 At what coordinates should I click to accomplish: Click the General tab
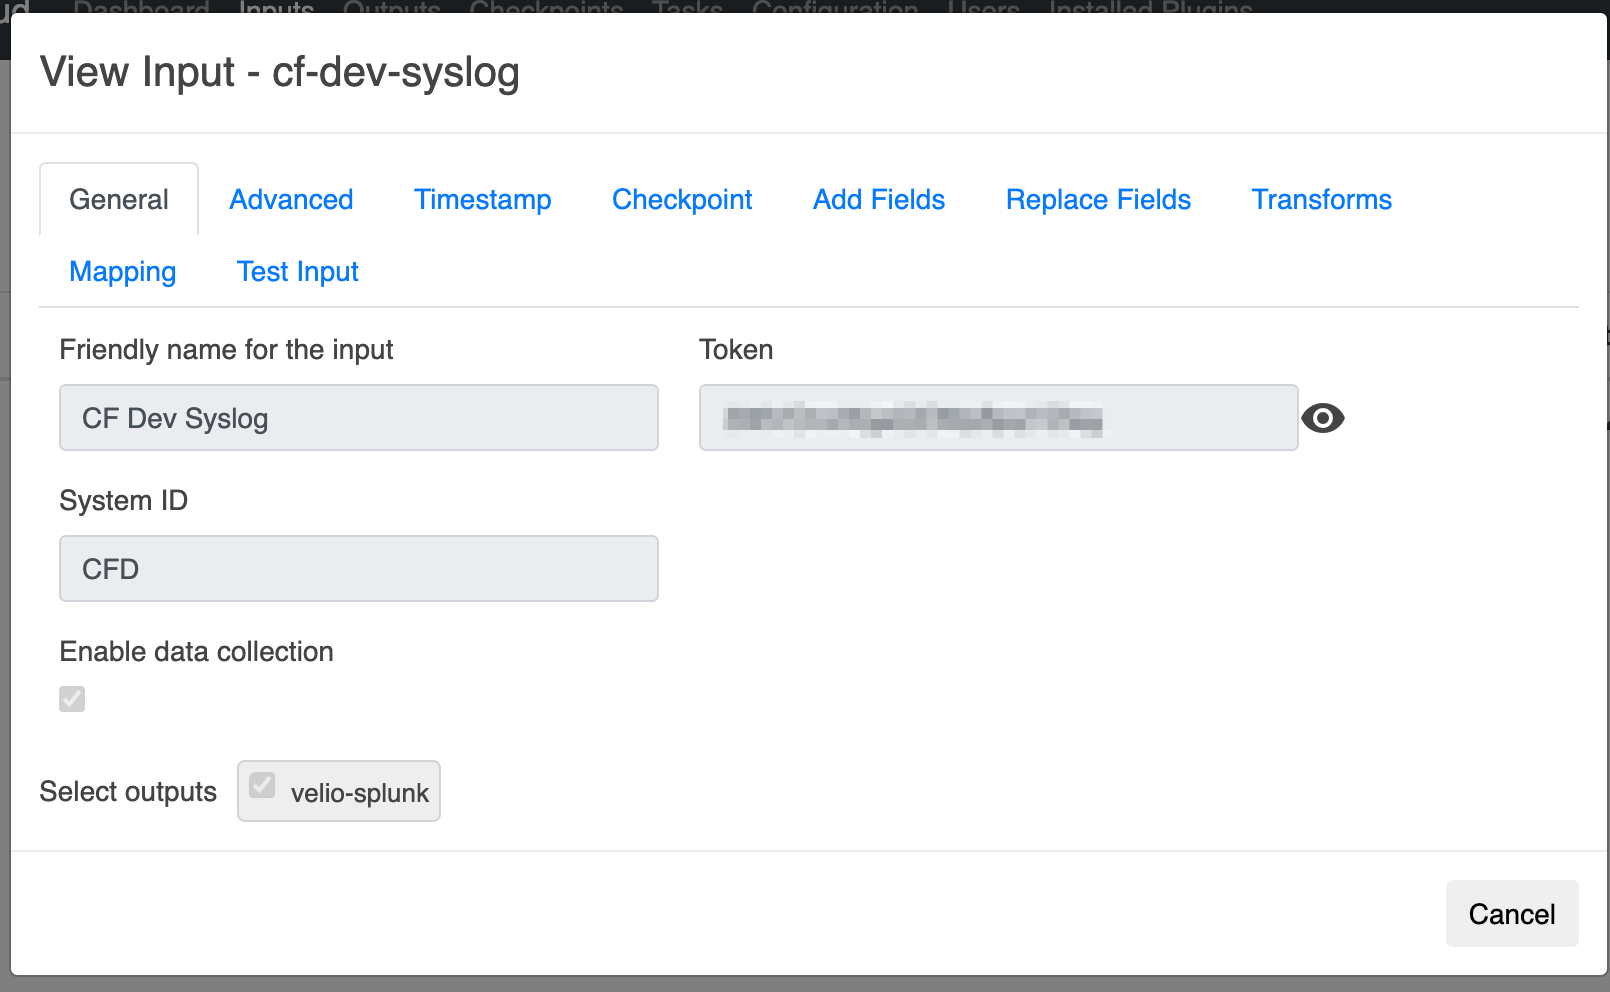pyautogui.click(x=119, y=200)
